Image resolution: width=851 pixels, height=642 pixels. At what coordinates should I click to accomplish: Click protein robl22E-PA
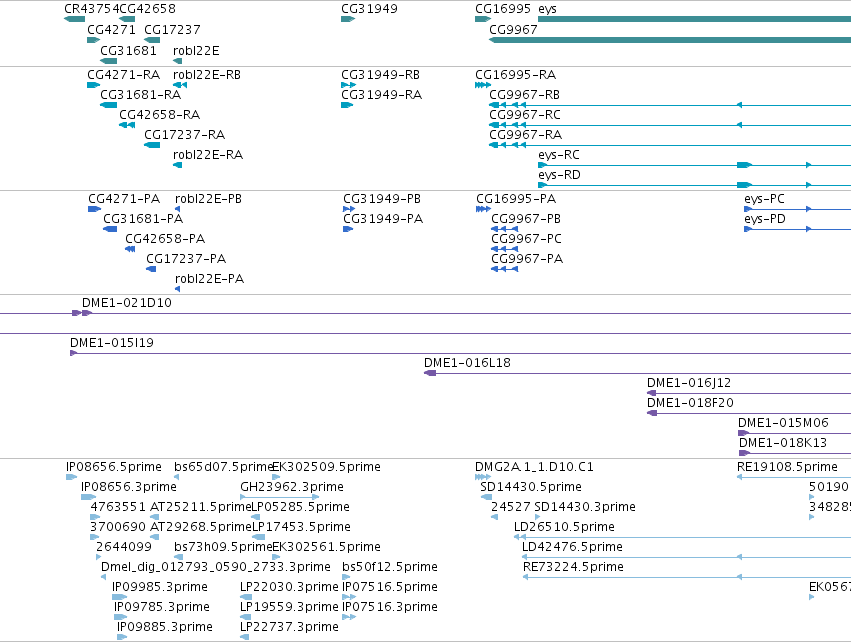[209, 279]
